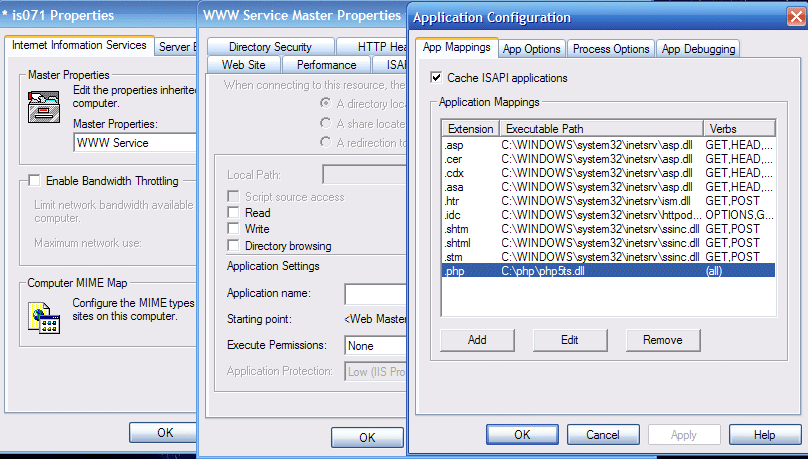Select the Directory Security tab
The height and width of the screenshot is (459, 808).
[x=271, y=47]
